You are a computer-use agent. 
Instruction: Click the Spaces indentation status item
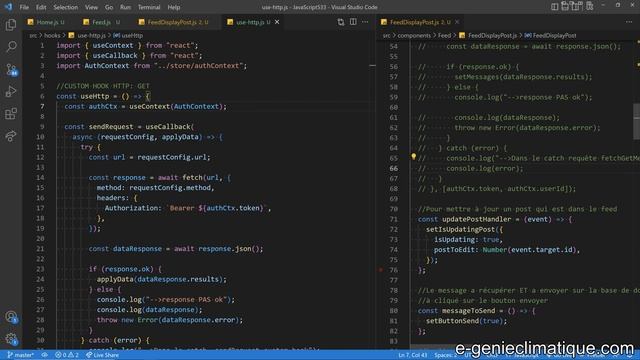[x=445, y=355]
